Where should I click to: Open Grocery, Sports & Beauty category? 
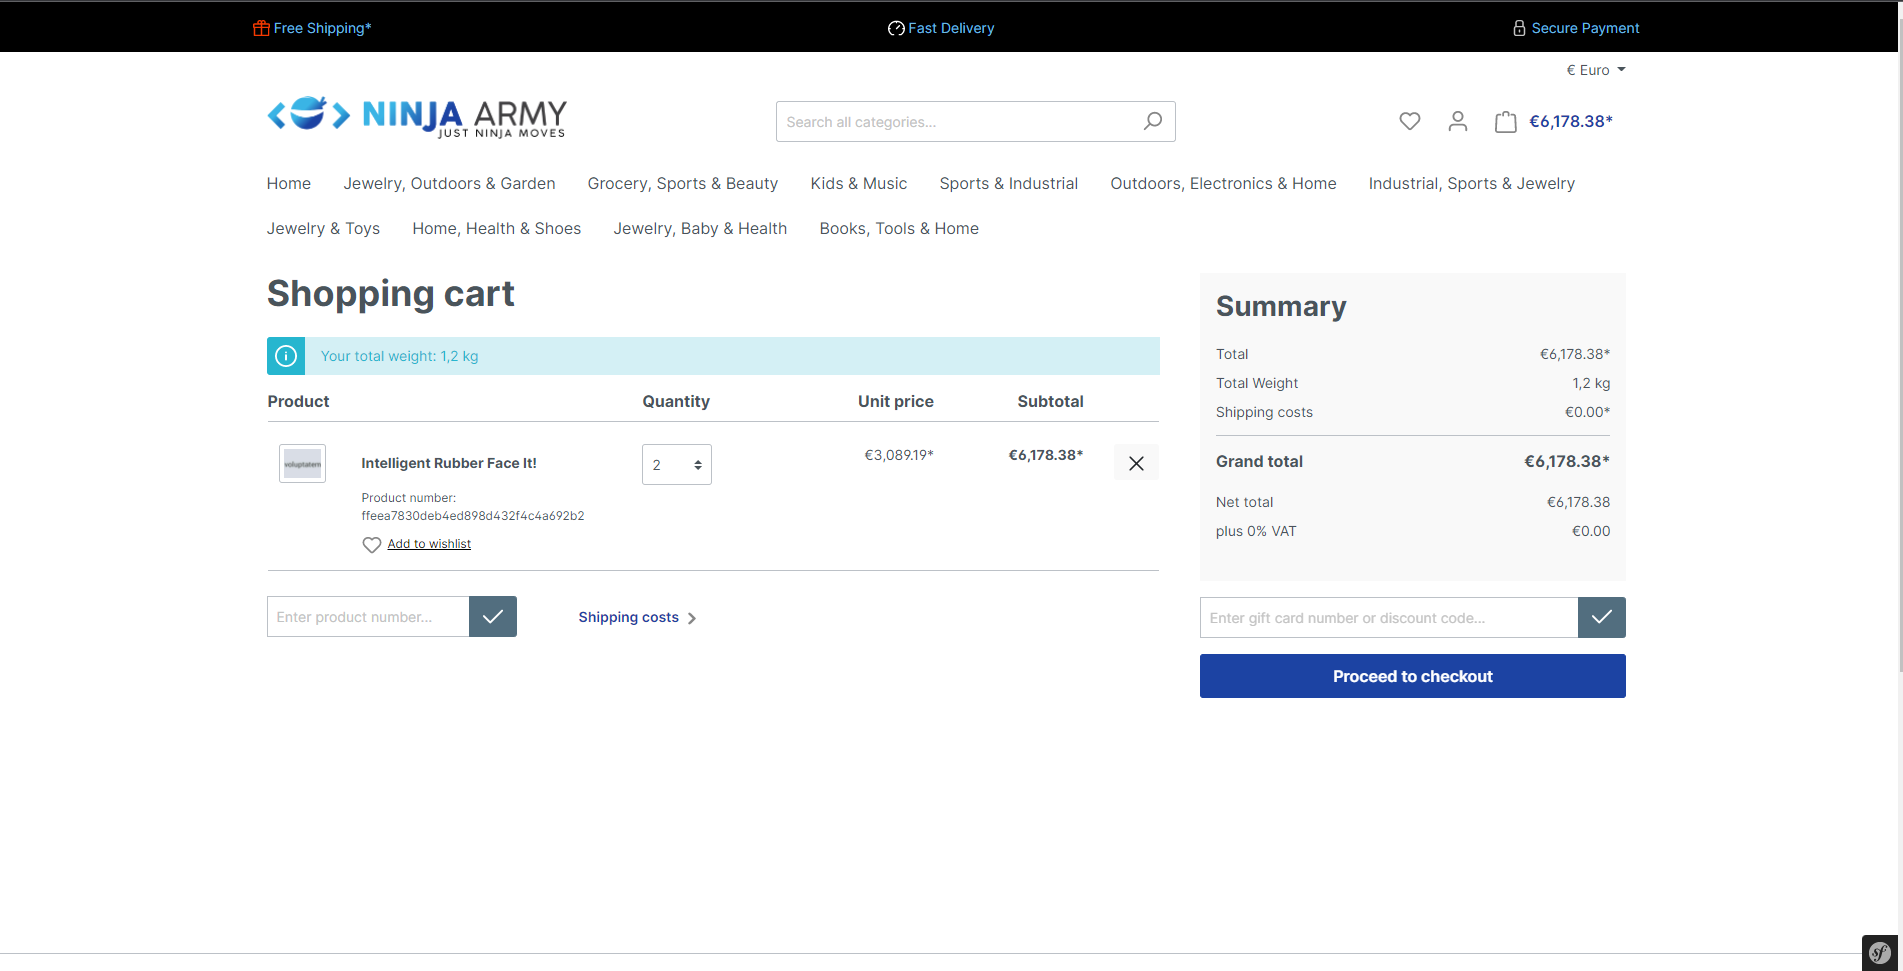[683, 184]
